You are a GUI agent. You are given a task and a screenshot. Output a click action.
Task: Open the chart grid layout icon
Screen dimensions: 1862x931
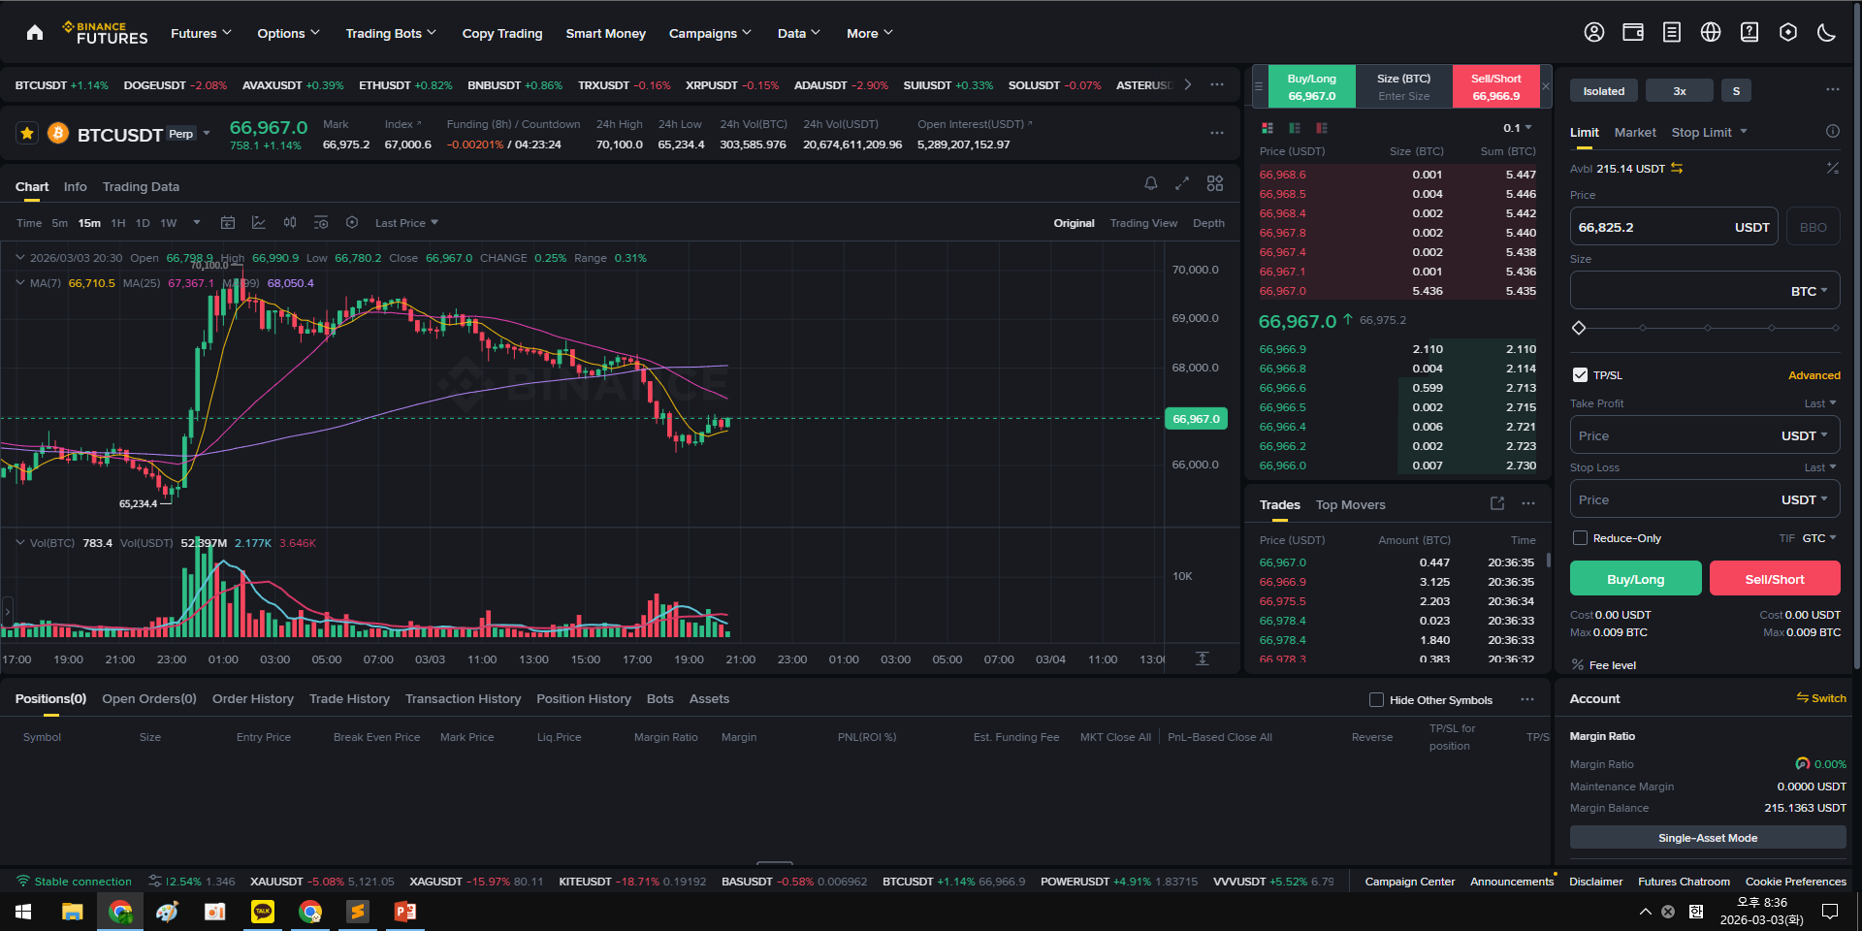point(1215,184)
